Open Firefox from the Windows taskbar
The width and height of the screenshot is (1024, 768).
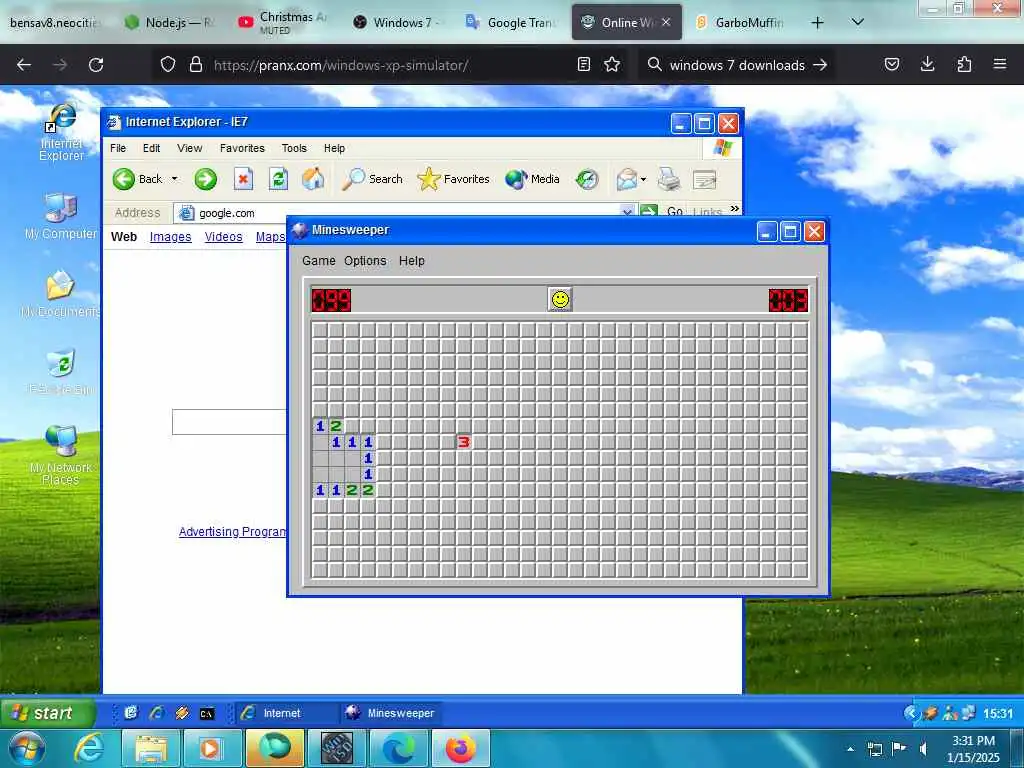(x=461, y=748)
